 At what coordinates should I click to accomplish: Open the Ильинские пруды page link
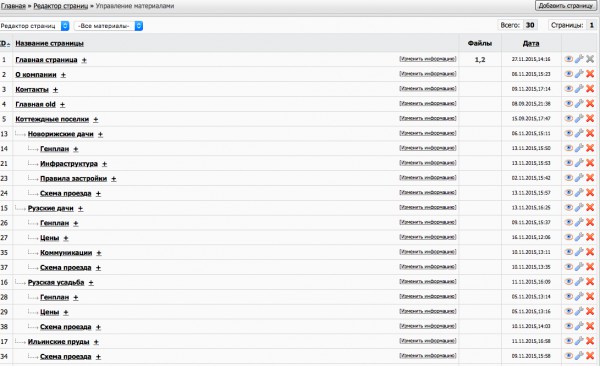(x=59, y=341)
